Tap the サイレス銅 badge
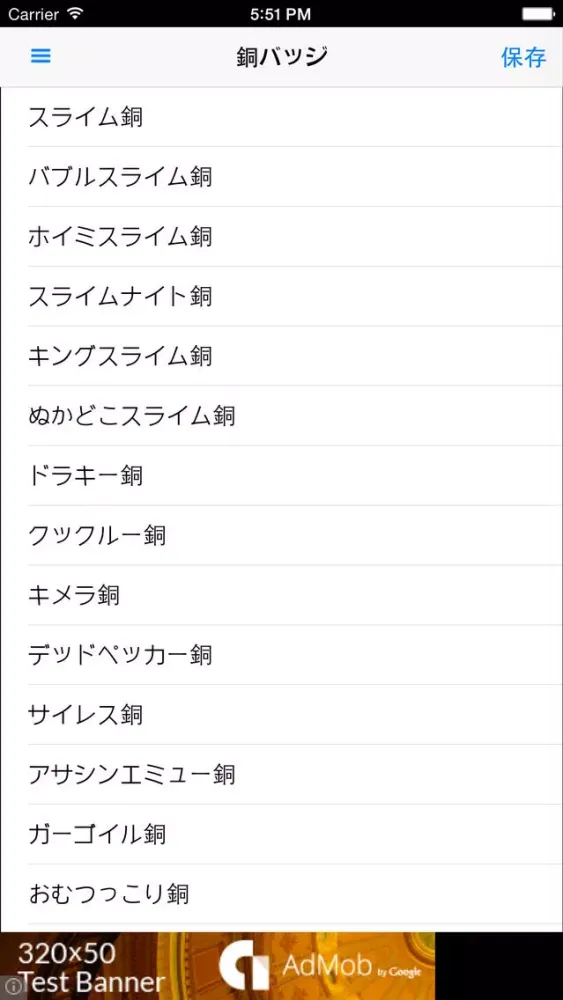This screenshot has height=1000, width=563. tap(281, 714)
